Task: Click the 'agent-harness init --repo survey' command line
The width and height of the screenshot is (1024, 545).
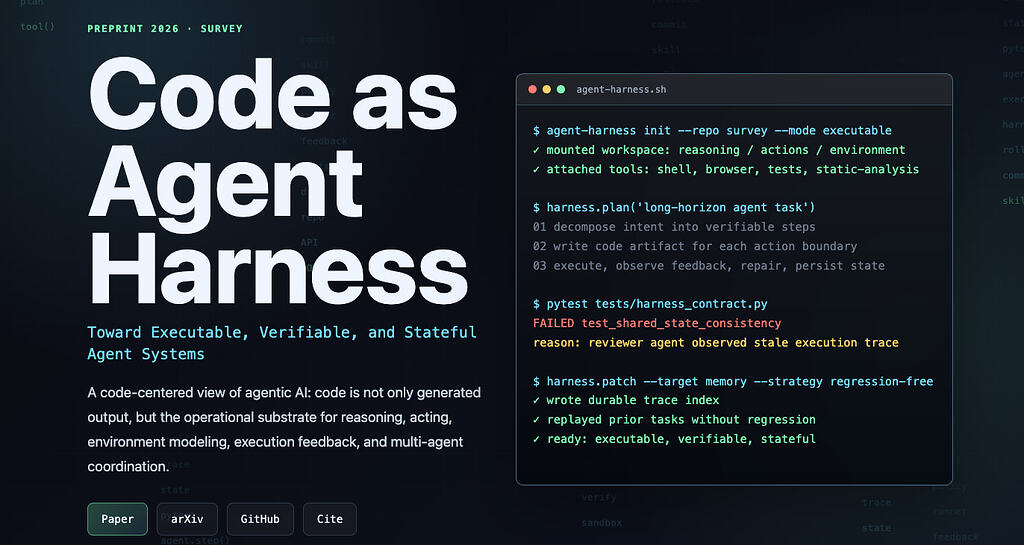Action: tap(712, 131)
